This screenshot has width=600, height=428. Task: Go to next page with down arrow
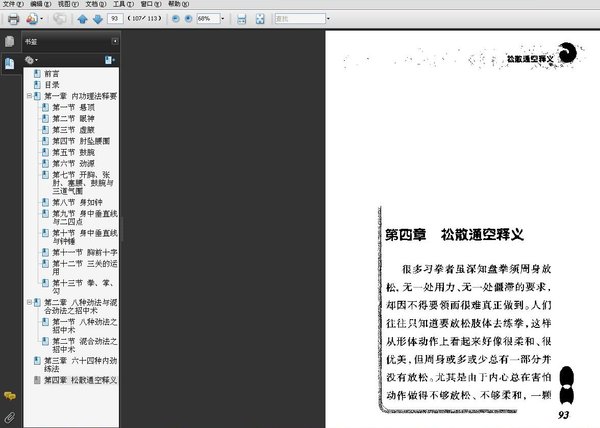click(98, 19)
